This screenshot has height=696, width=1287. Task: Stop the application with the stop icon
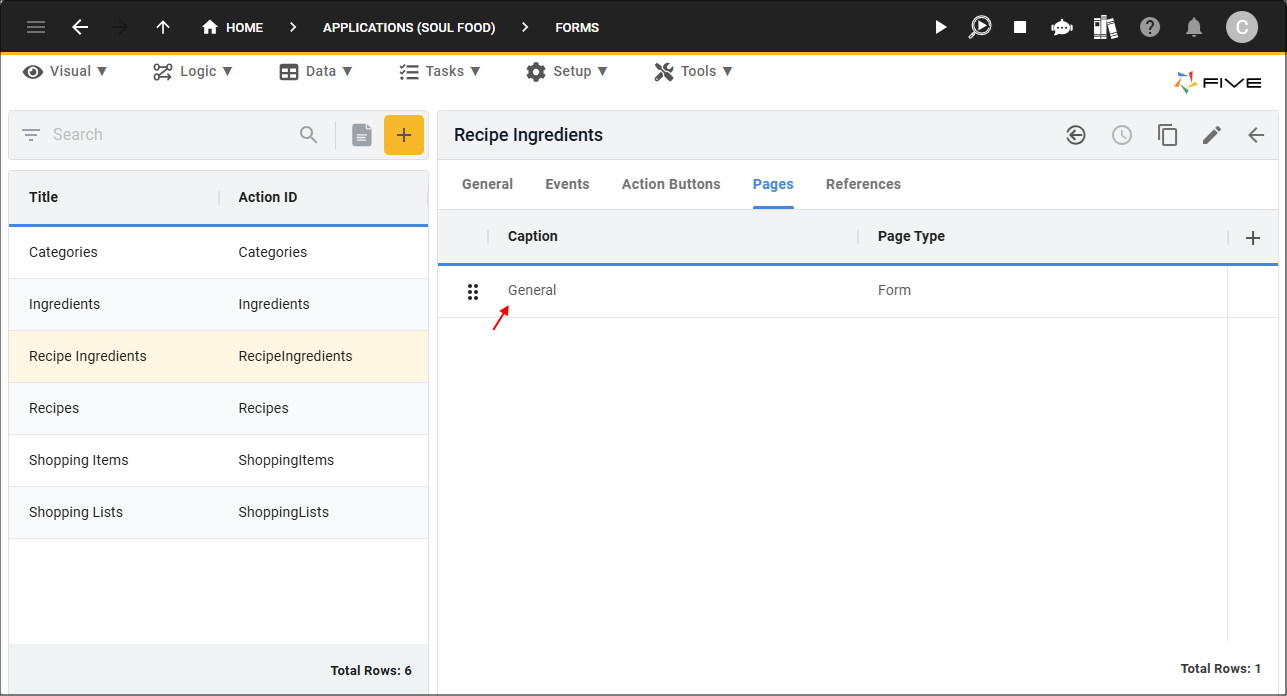(1020, 27)
